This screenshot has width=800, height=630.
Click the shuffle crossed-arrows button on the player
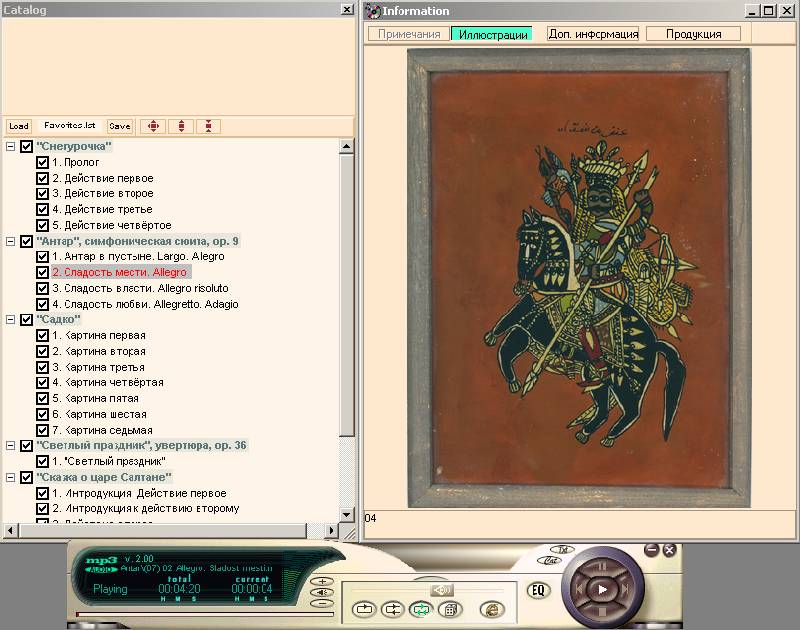click(392, 609)
